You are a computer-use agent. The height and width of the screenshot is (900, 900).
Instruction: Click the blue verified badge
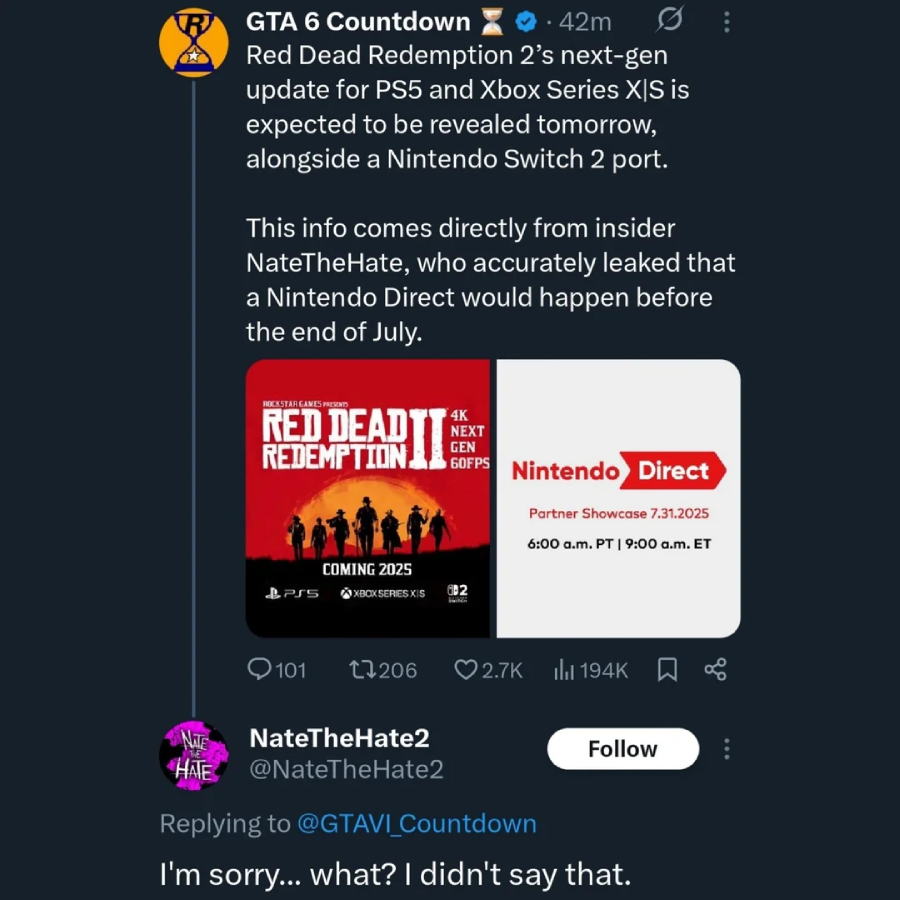[x=527, y=21]
